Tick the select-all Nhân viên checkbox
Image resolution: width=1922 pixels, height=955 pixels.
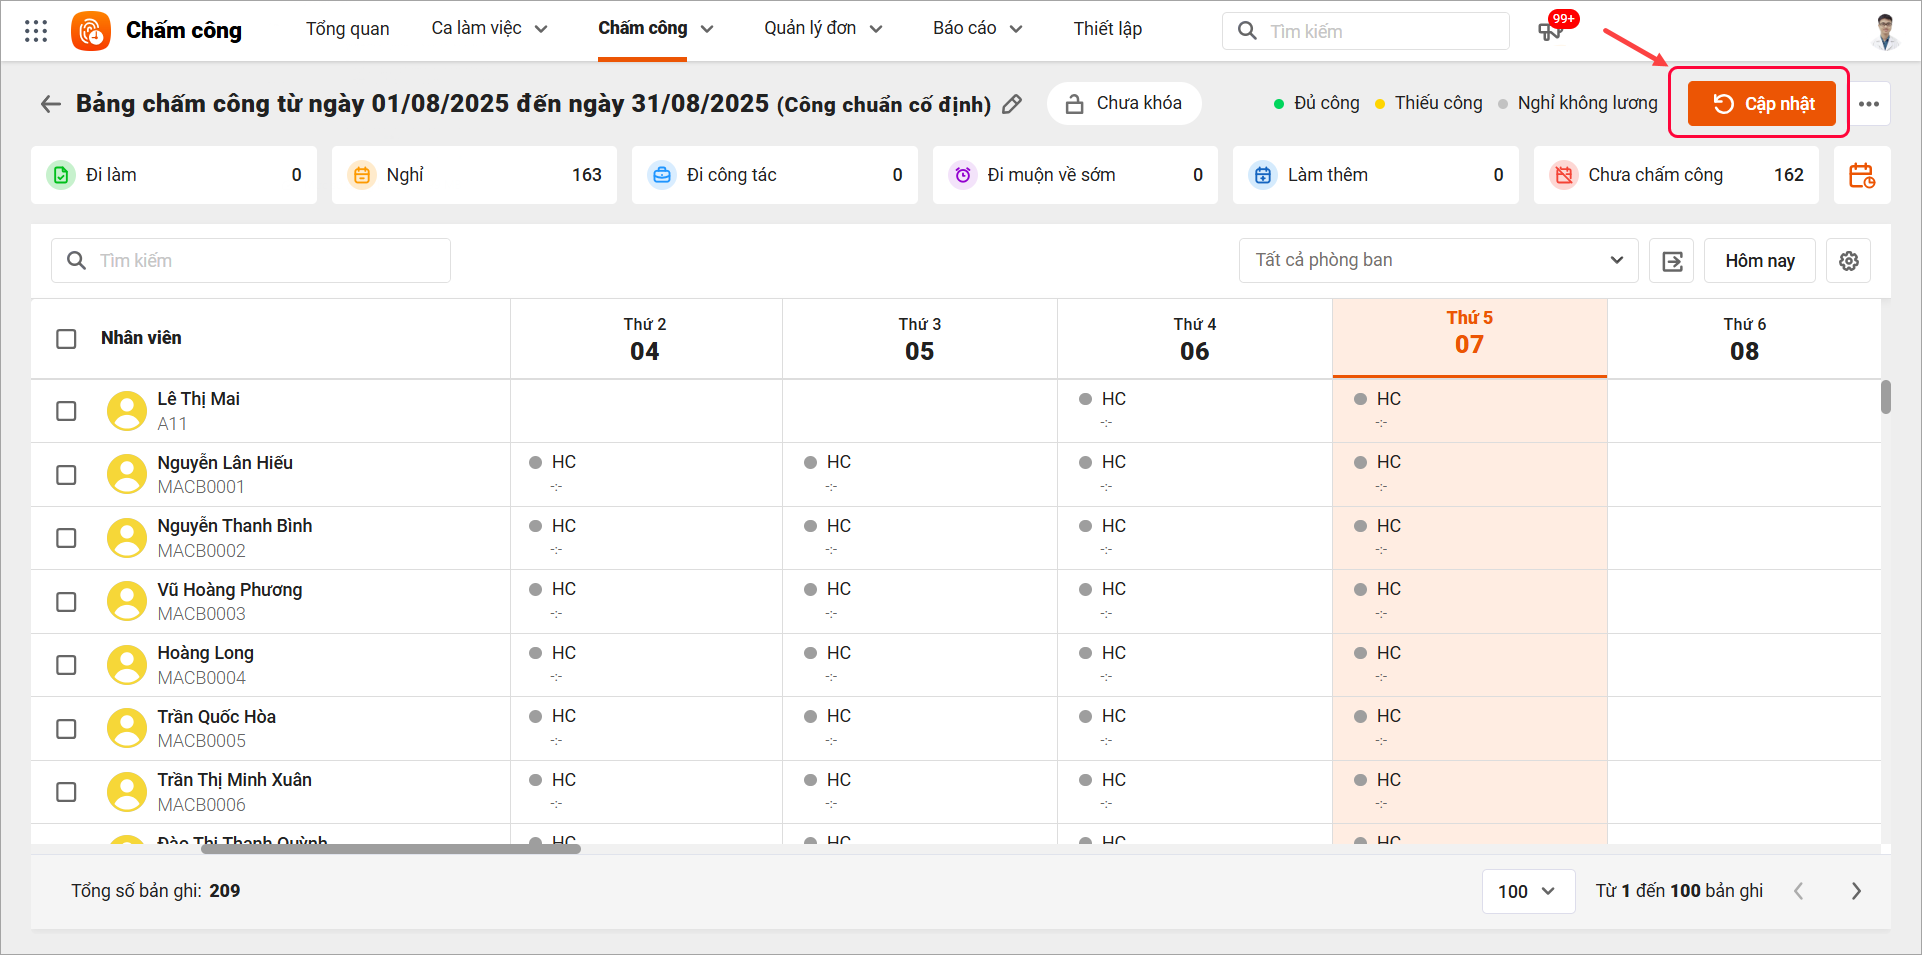[x=66, y=339]
